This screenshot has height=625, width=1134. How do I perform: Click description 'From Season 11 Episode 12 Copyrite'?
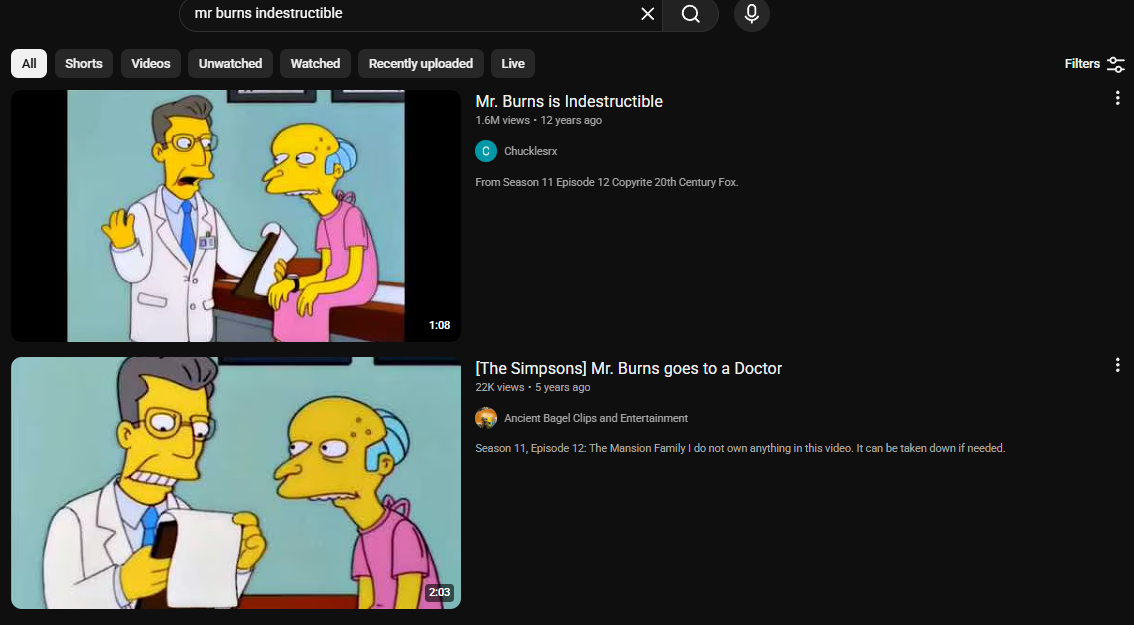(607, 182)
